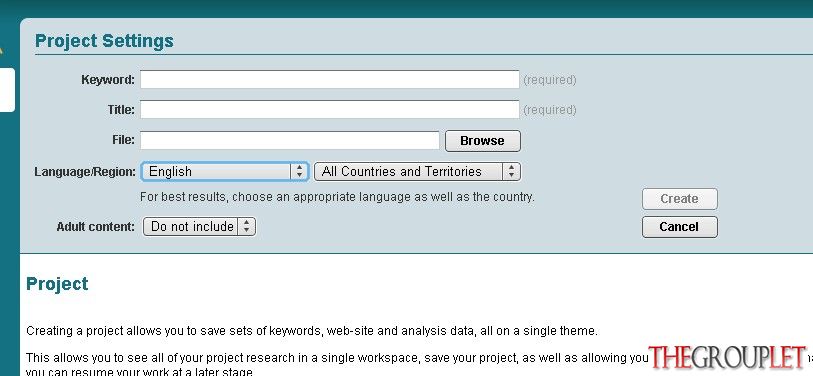Click the language dropdown arrow stepper
This screenshot has width=813, height=376.
pyautogui.click(x=299, y=172)
